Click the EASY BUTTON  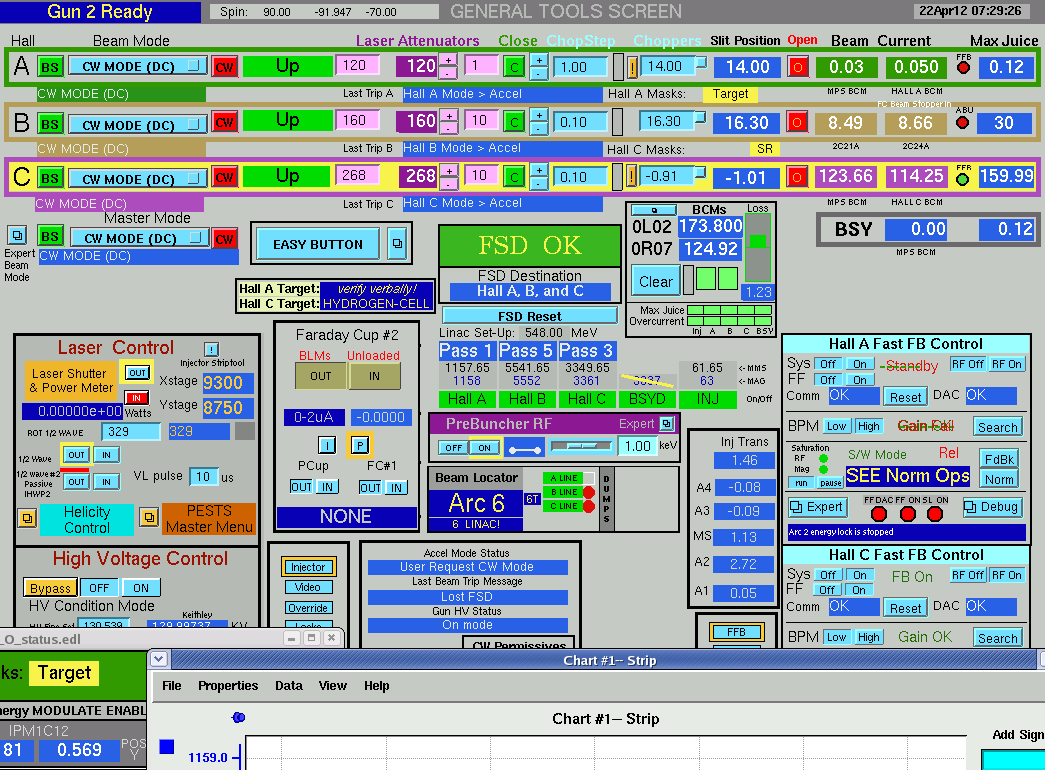[318, 244]
